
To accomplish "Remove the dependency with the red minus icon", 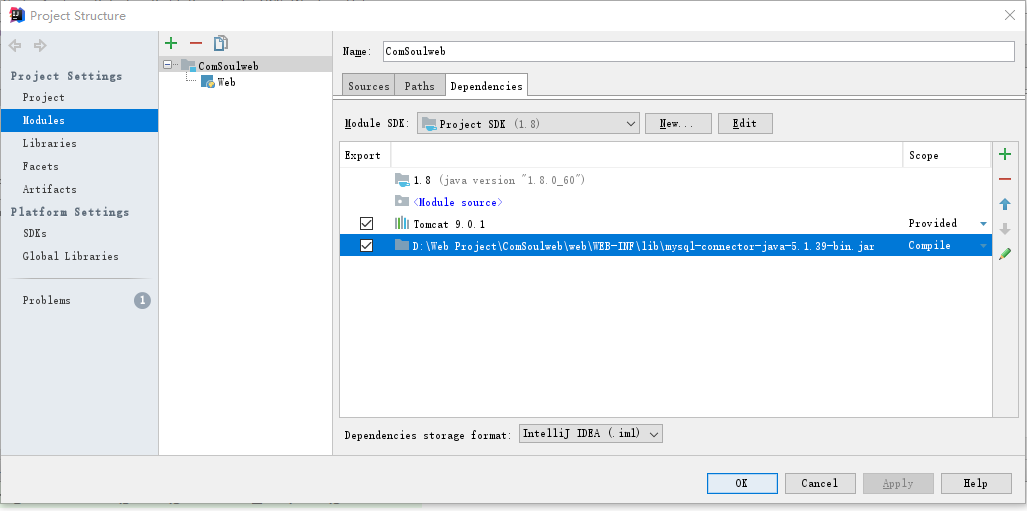I will tap(1005, 180).
